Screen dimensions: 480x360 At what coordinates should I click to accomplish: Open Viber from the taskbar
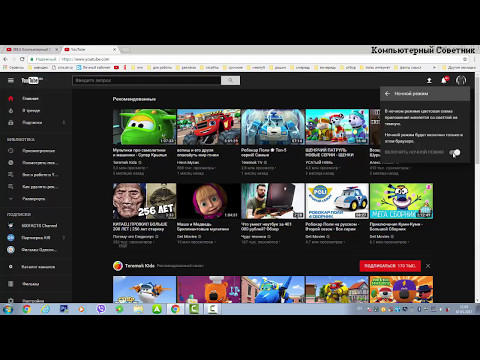[101, 309]
